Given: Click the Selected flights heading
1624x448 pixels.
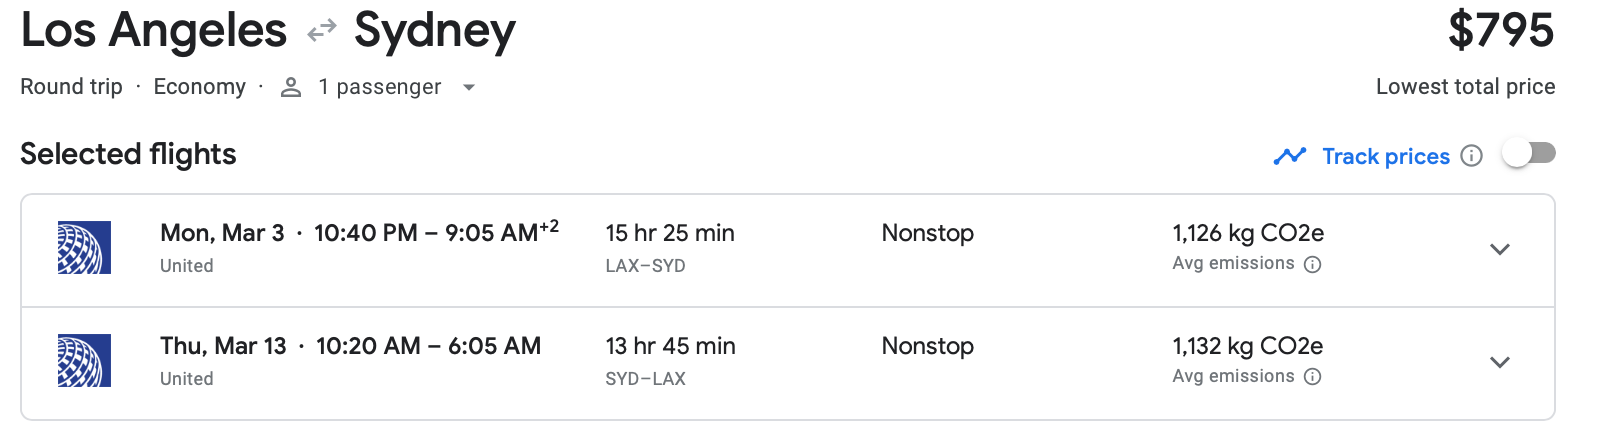Looking at the screenshot, I should [128, 154].
